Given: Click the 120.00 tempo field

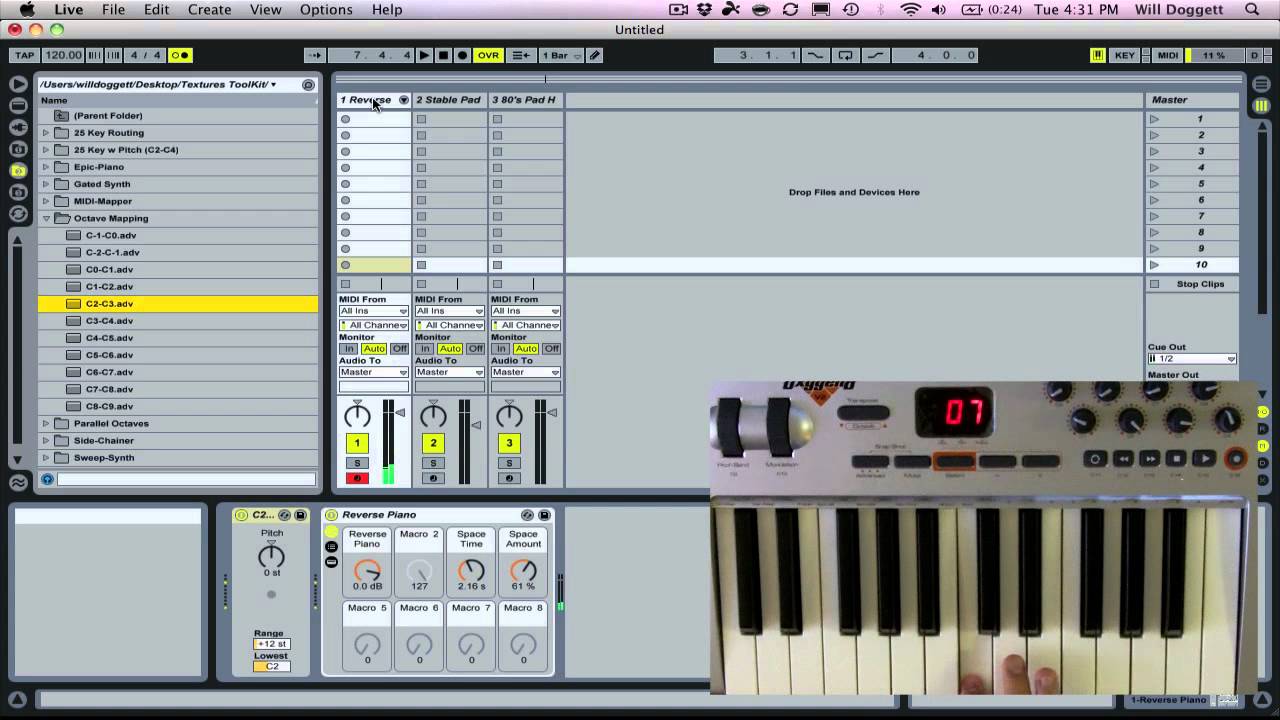Looking at the screenshot, I should [64, 55].
